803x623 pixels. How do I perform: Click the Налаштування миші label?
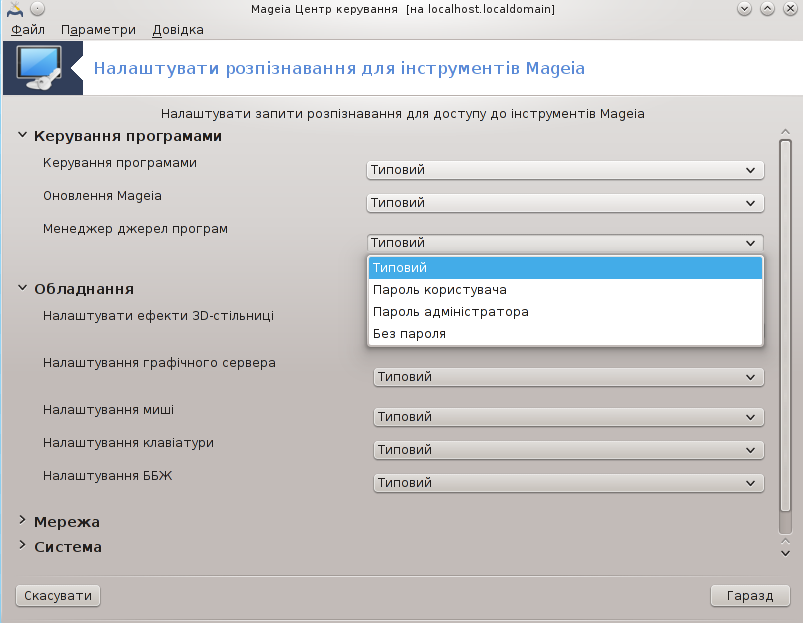109,410
